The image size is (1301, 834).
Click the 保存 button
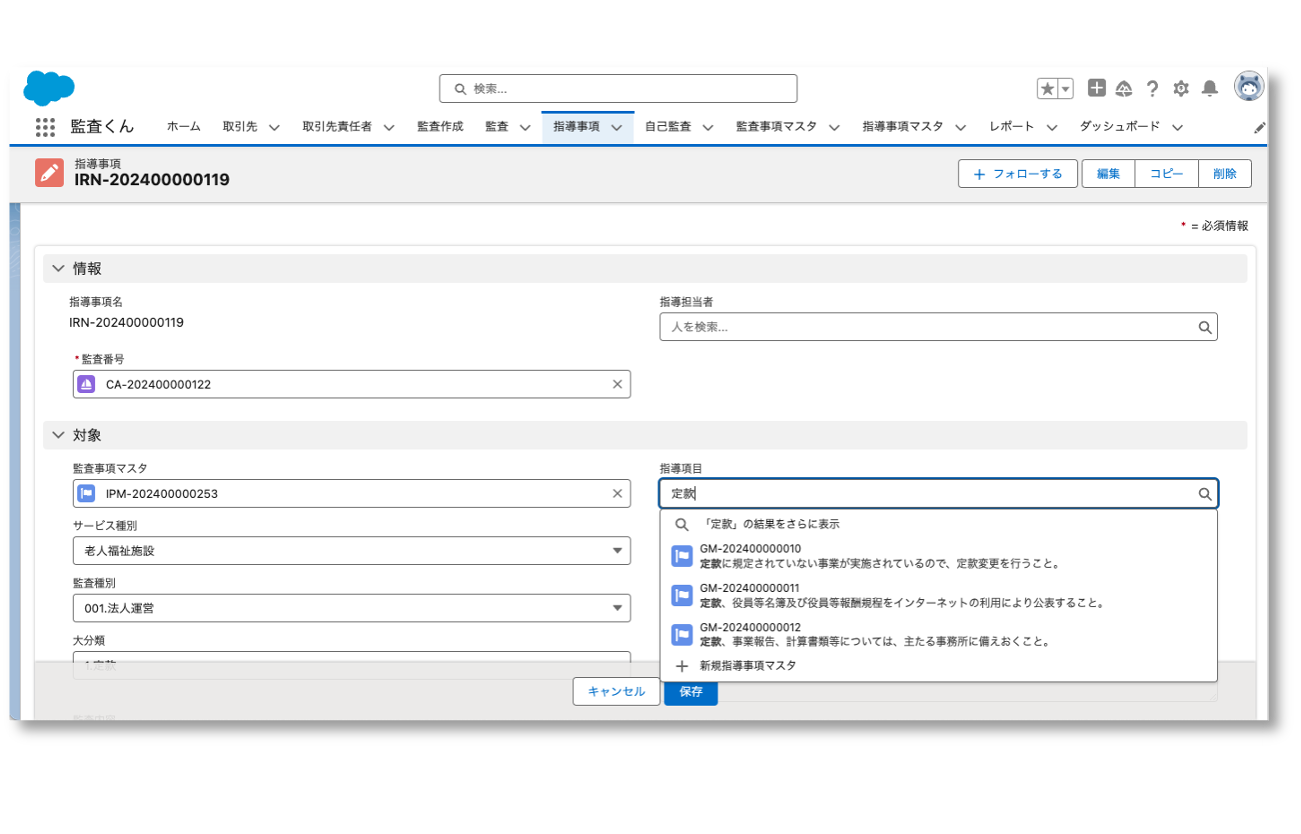pos(691,691)
